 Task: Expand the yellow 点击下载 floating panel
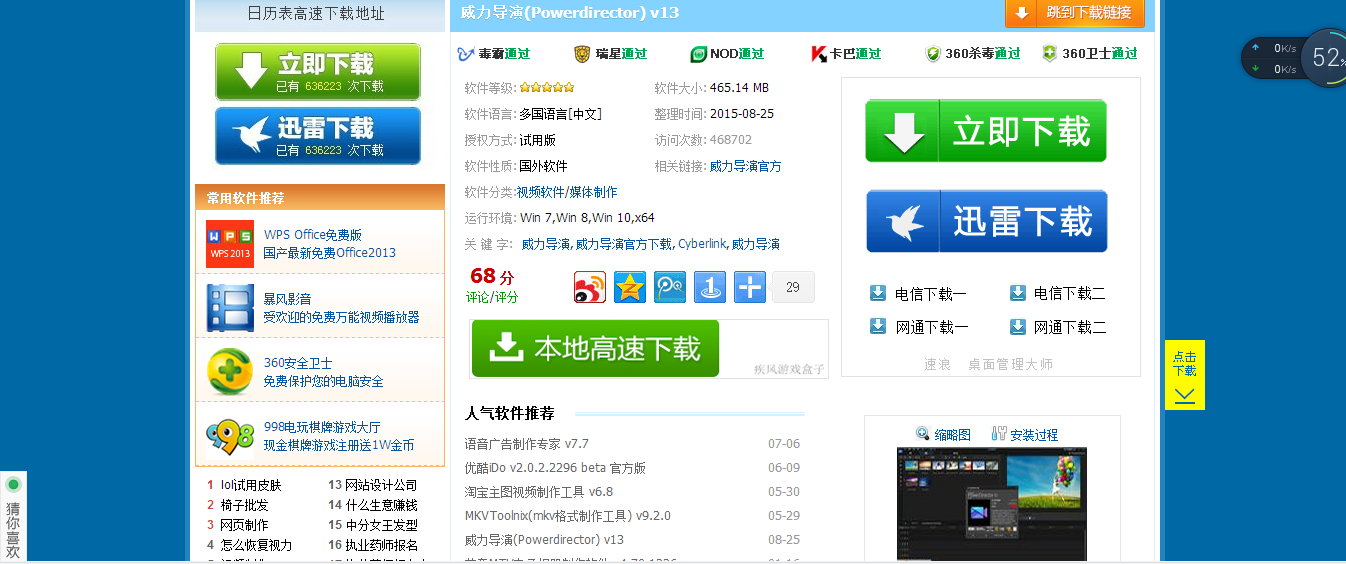click(x=1185, y=375)
